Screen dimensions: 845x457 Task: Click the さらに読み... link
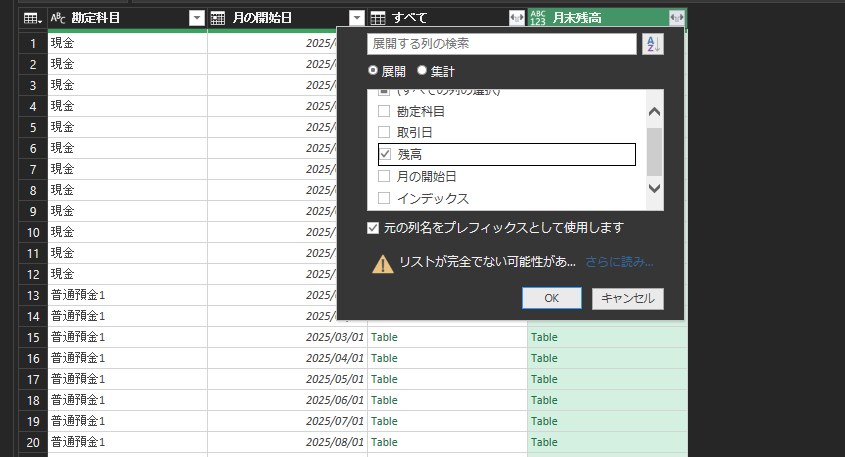click(620, 262)
